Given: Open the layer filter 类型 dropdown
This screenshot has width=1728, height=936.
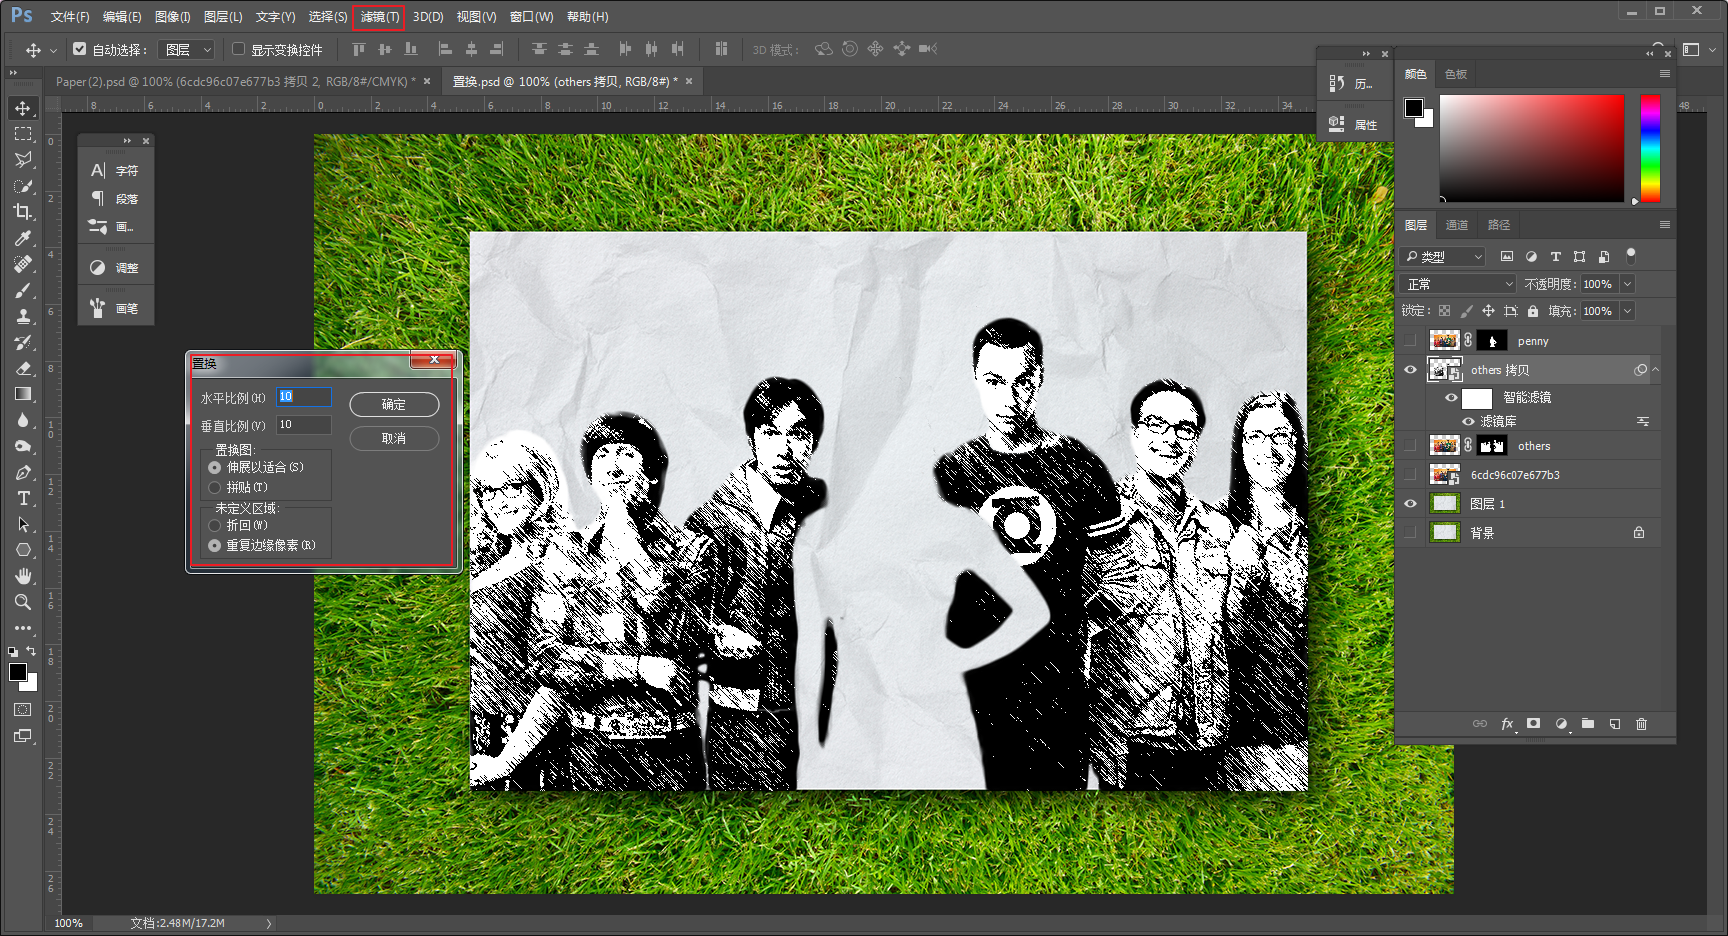Looking at the screenshot, I should [1443, 257].
